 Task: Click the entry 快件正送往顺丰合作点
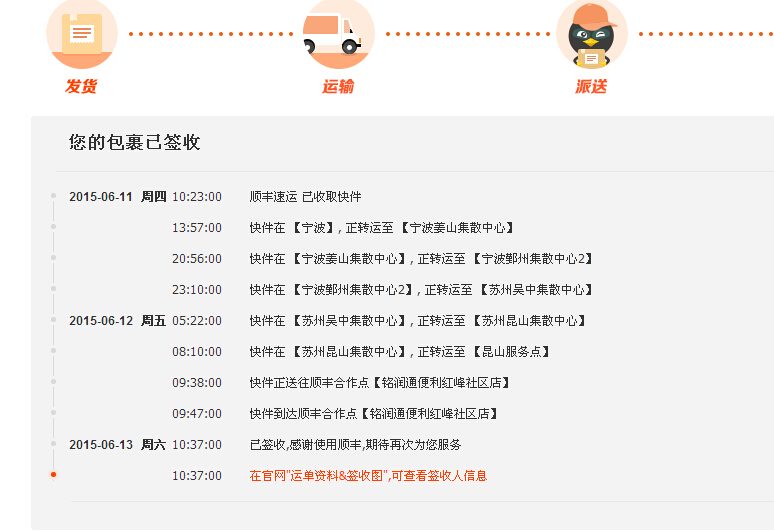coord(380,383)
